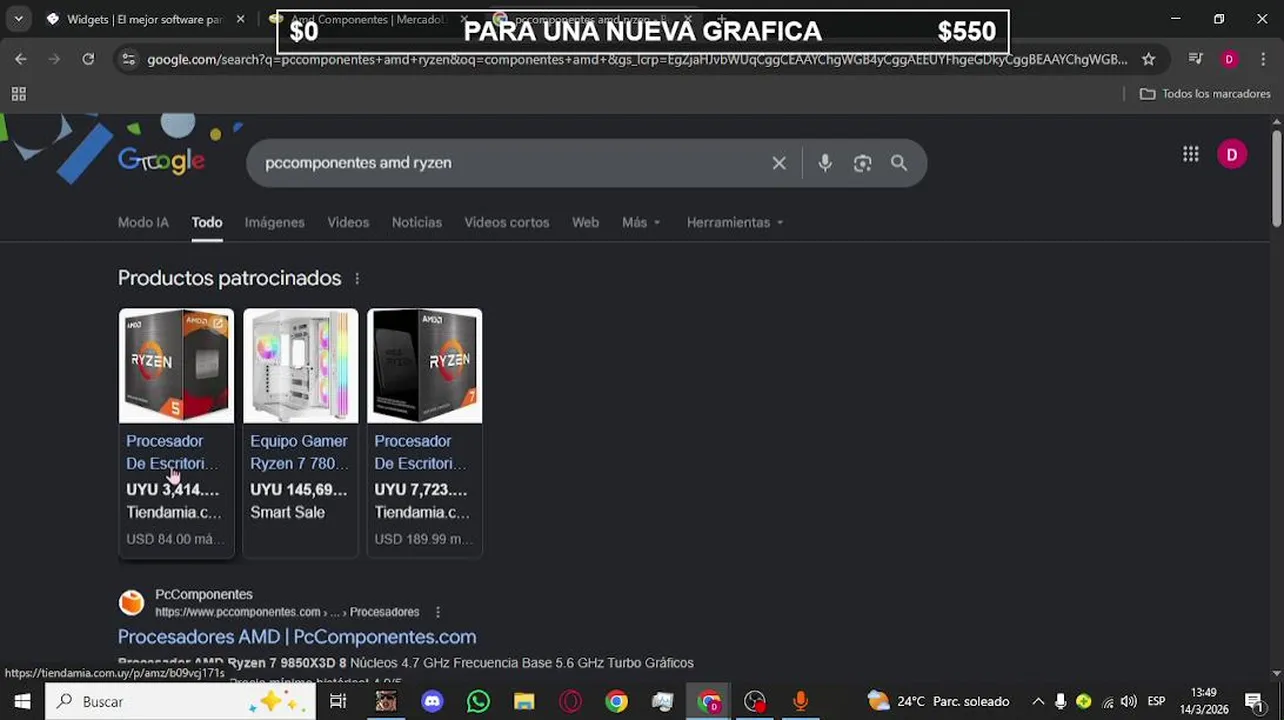This screenshot has width=1284, height=720.
Task: Clear the search box with the X
Action: [779, 163]
